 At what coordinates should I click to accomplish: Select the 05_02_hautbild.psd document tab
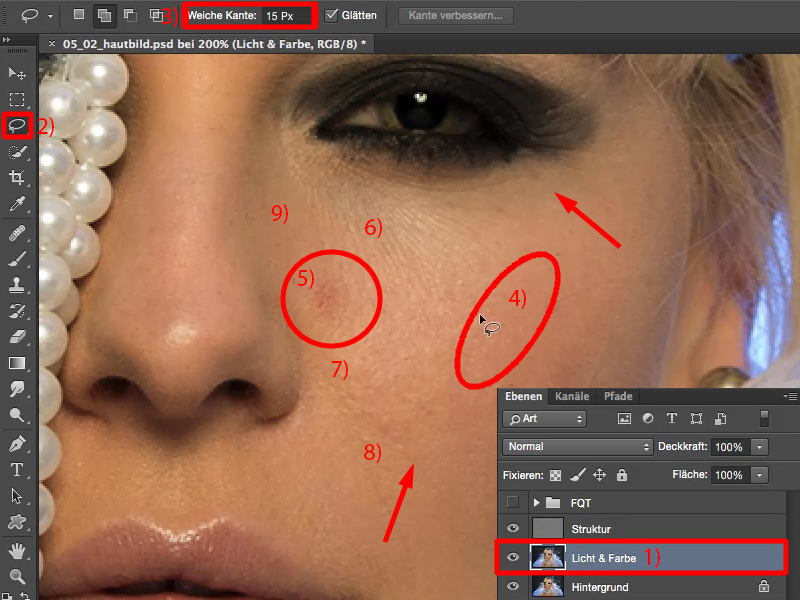coord(214,44)
